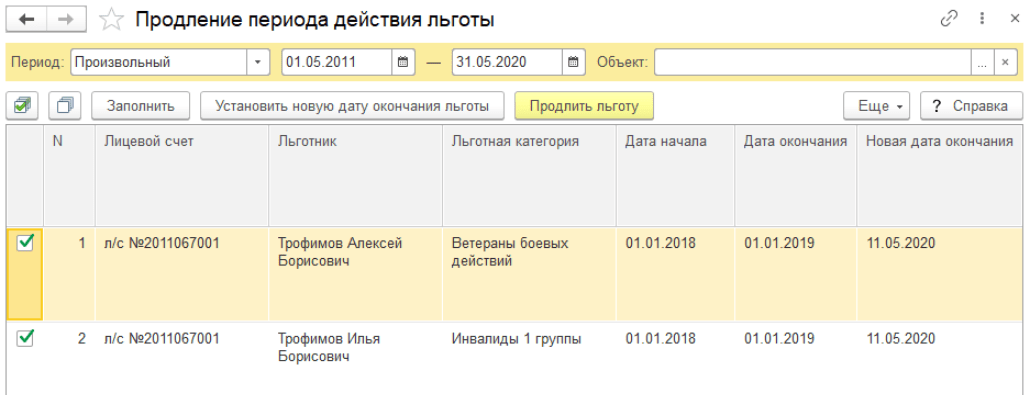This screenshot has height=395, width=1028.
Task: Add form to favorites with star icon
Action: (x=111, y=20)
